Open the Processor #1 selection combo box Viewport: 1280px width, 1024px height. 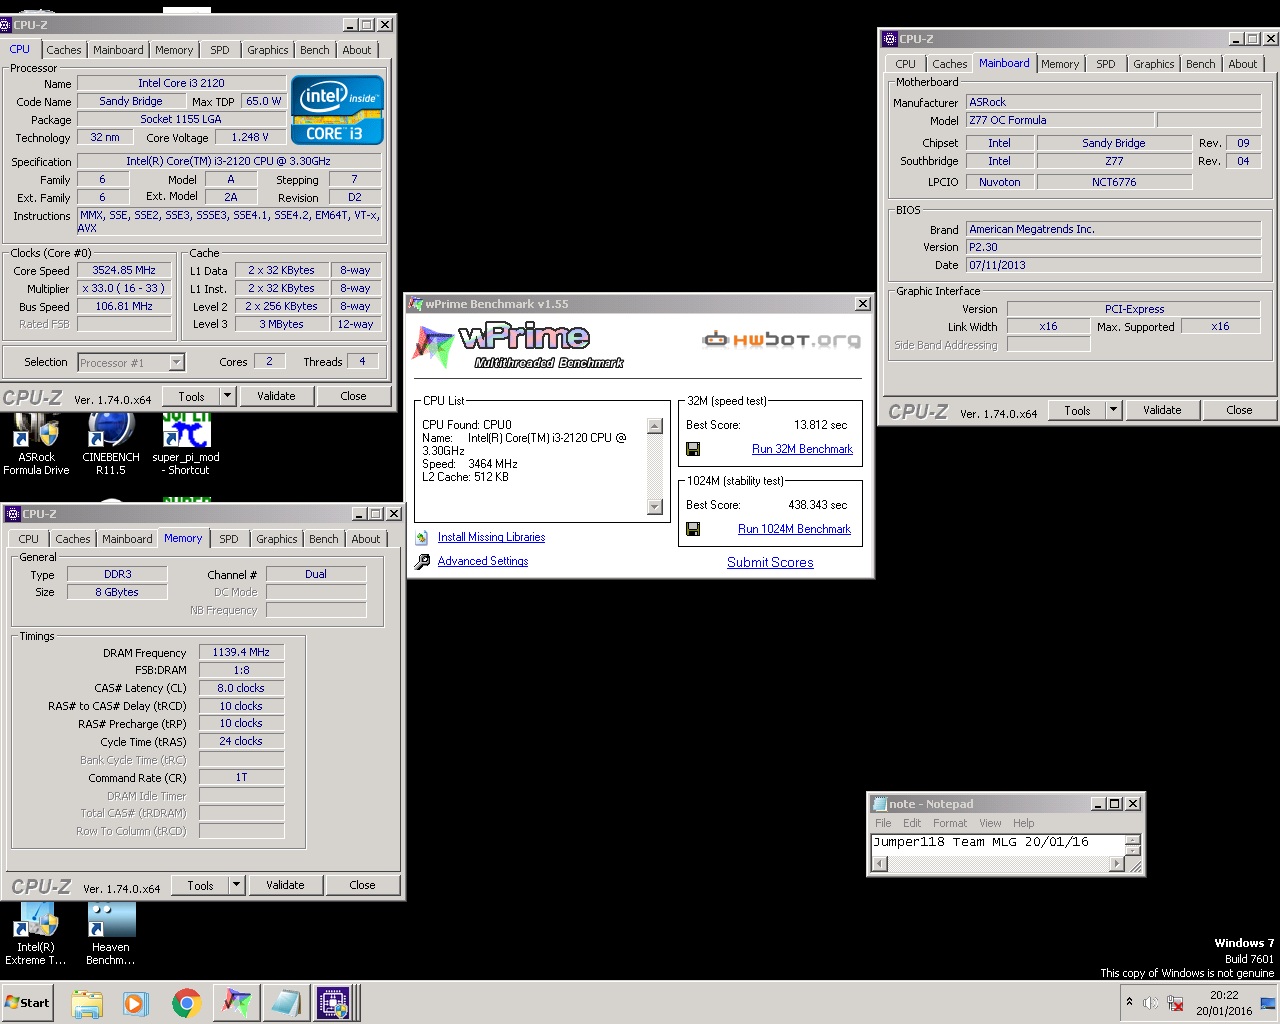coord(131,362)
